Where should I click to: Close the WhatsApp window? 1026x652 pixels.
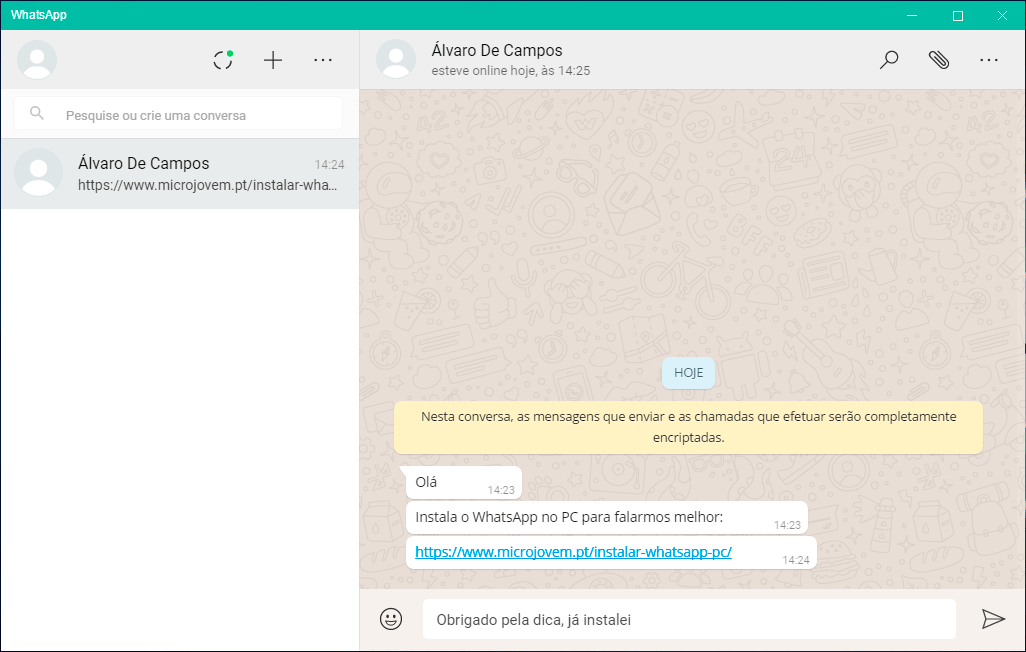coord(1002,15)
